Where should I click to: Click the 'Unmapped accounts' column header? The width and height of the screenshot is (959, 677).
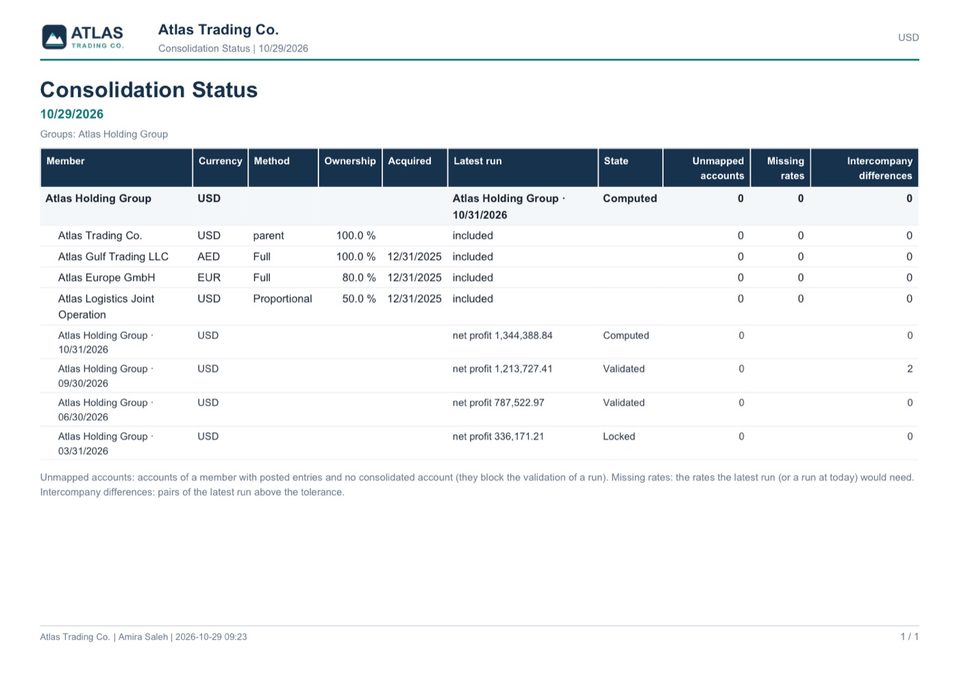tap(706, 168)
